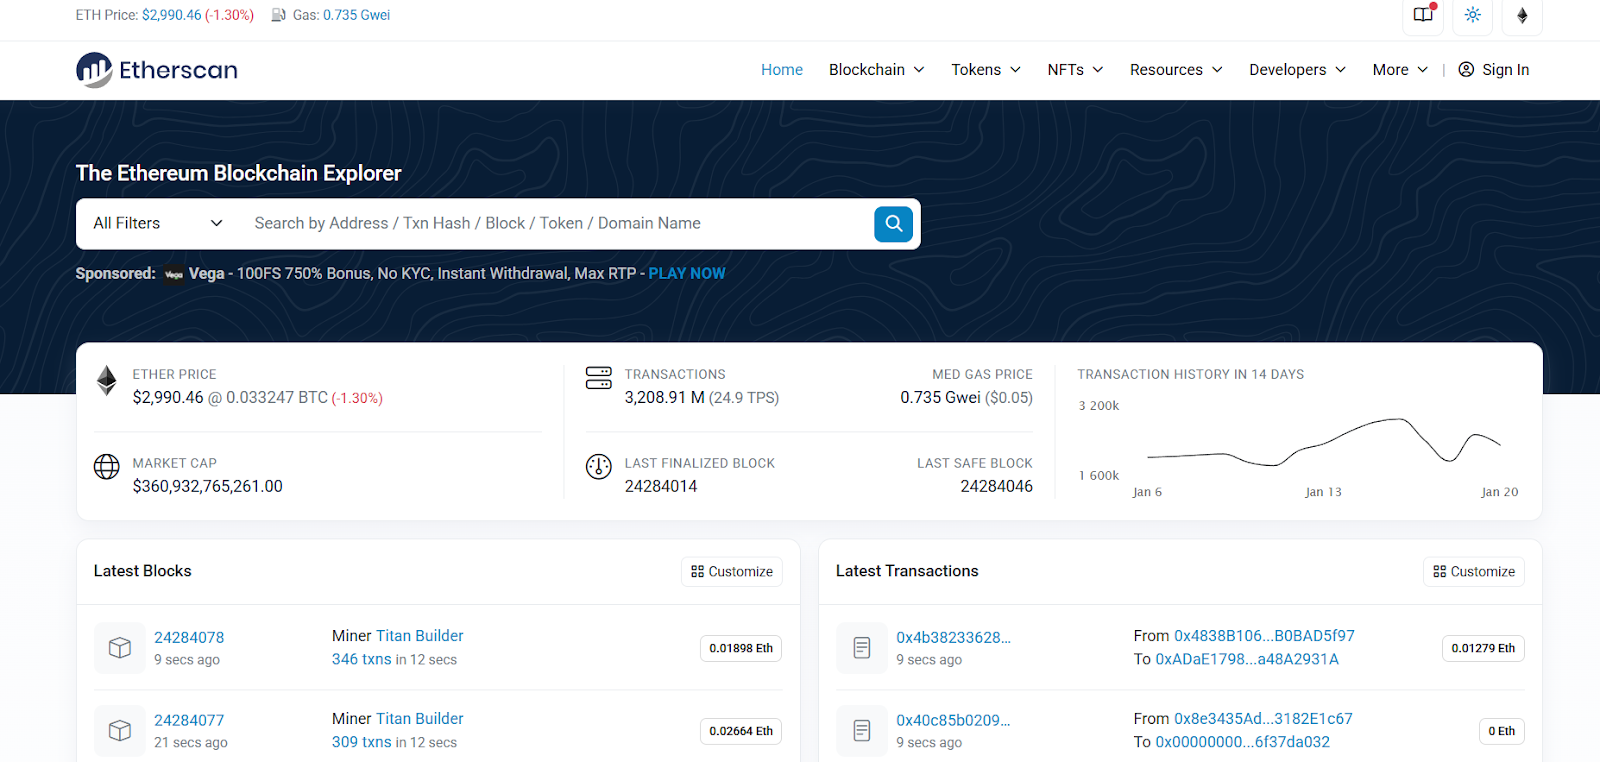Click the PLAY NOW sponsored link
The width and height of the screenshot is (1600, 762).
click(687, 274)
